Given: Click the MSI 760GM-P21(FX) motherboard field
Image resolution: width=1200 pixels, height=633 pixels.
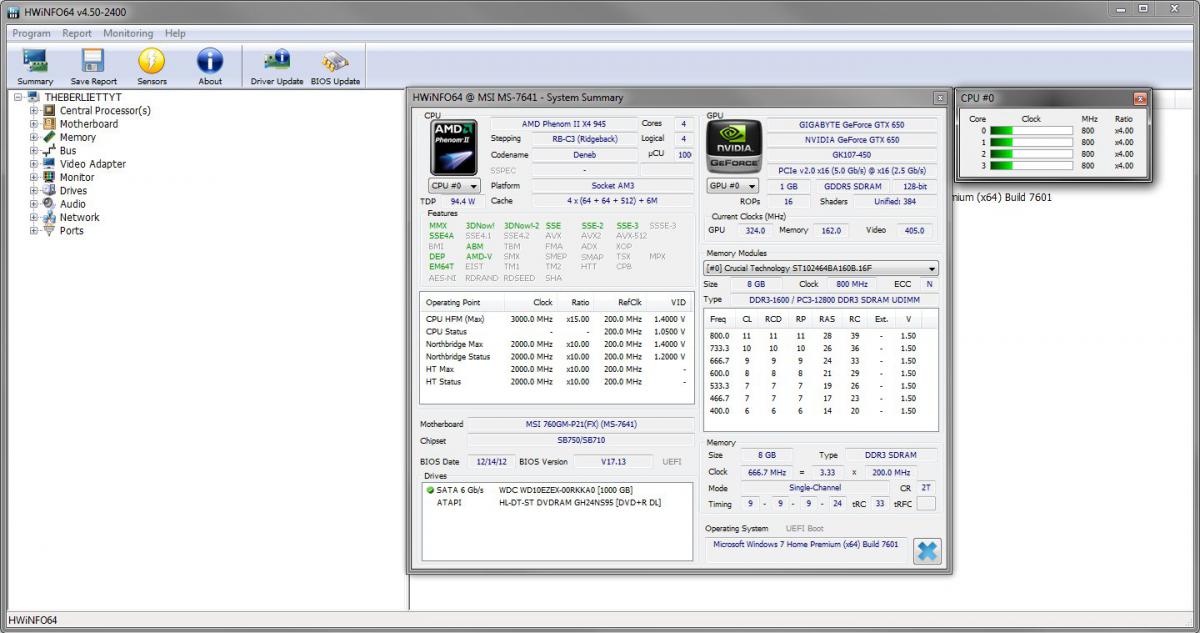Looking at the screenshot, I should [581, 424].
